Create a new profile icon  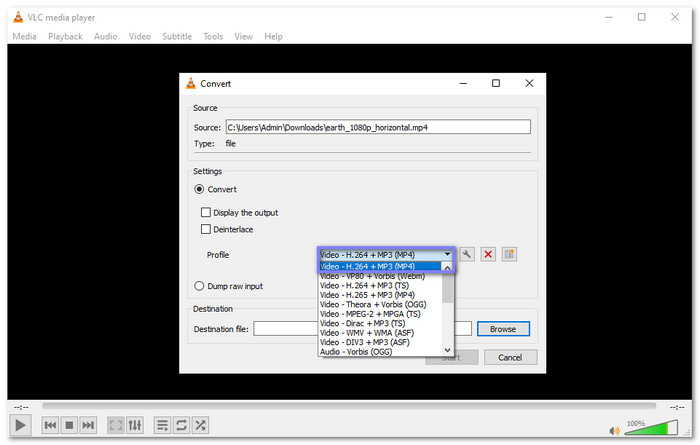509,254
